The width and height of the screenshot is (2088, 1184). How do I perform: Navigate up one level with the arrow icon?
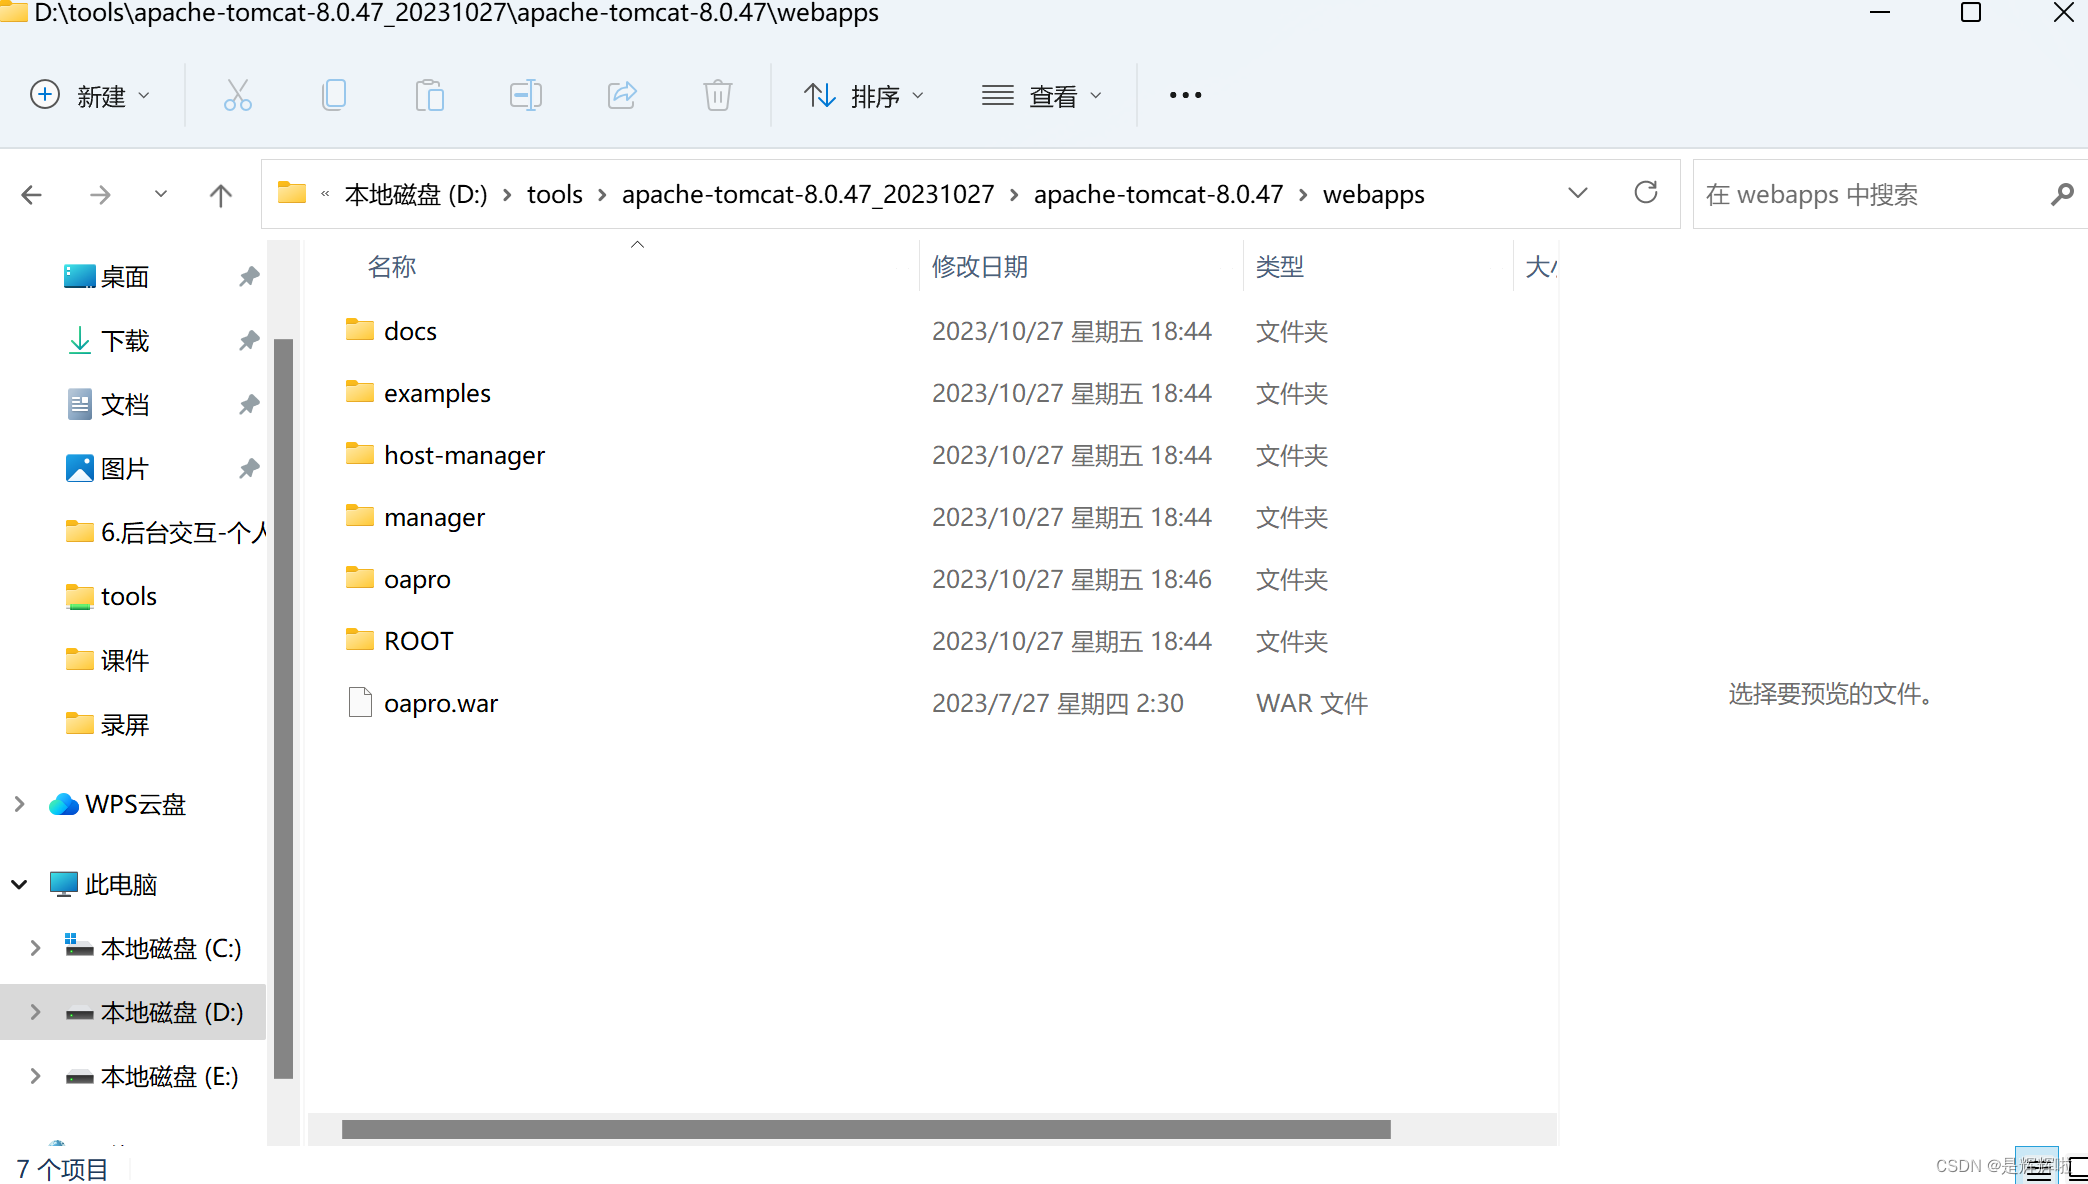tap(221, 194)
